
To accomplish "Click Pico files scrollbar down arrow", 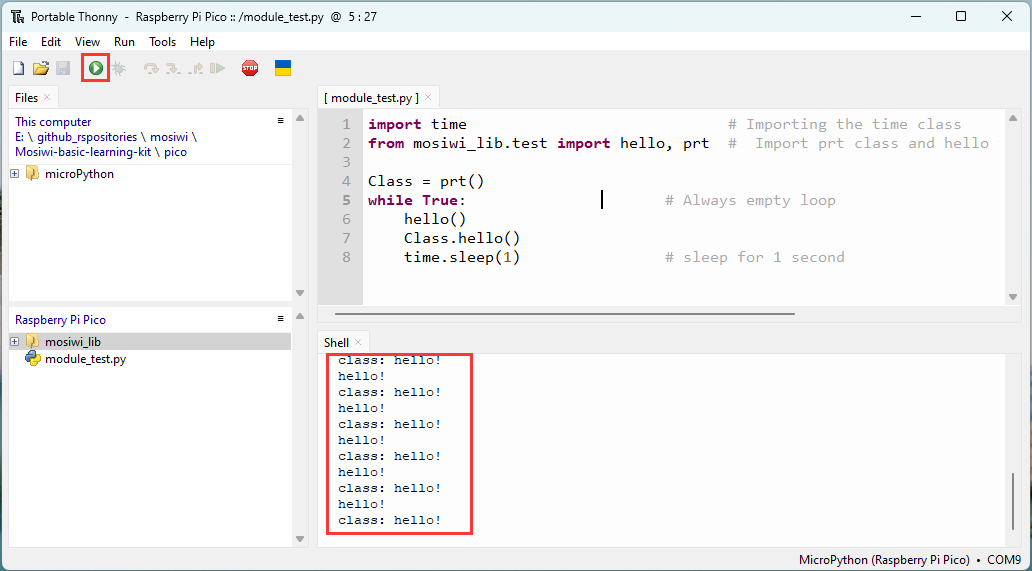I will 300,539.
